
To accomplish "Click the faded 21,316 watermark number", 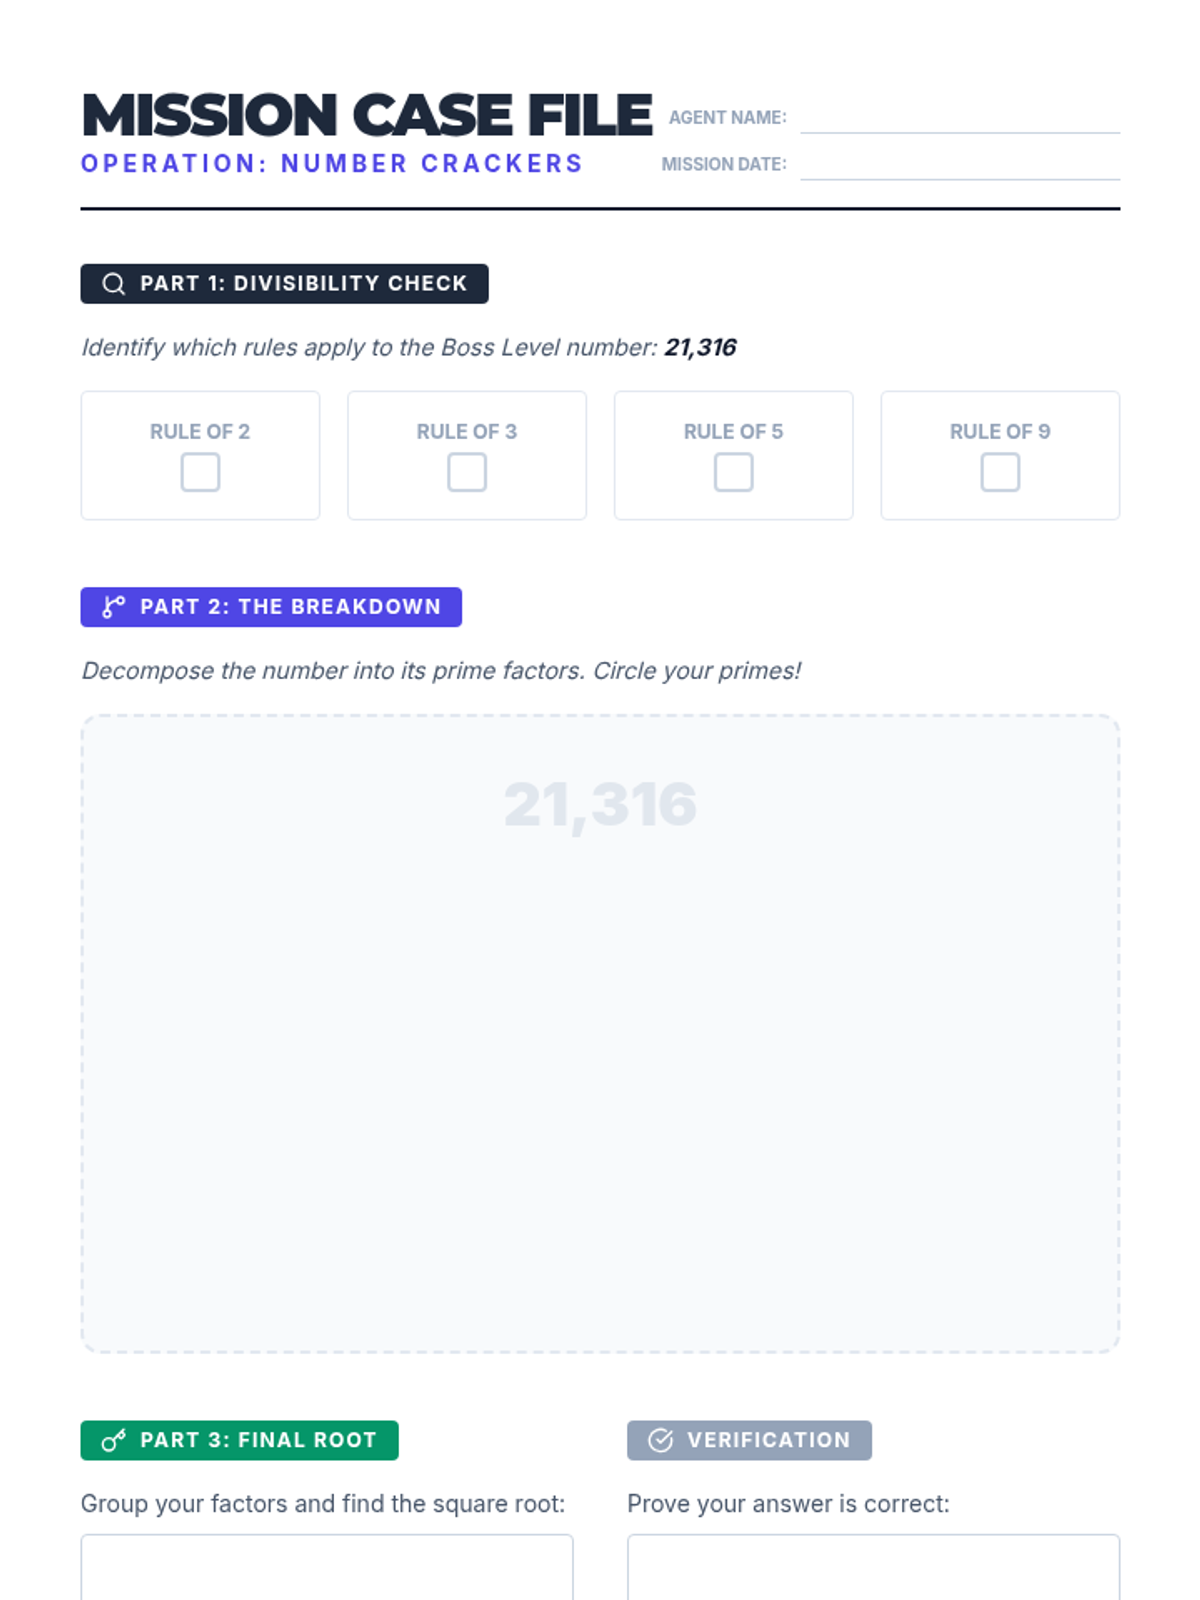I will [600, 804].
